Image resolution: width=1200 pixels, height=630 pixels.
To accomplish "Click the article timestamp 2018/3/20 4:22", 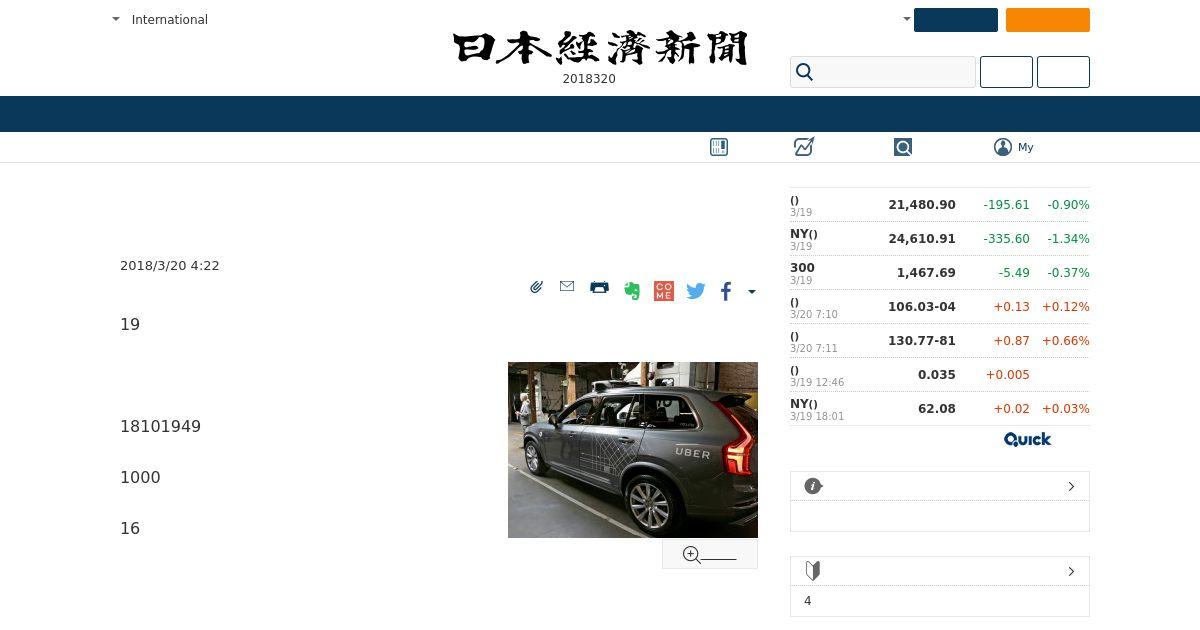I will coord(170,265).
